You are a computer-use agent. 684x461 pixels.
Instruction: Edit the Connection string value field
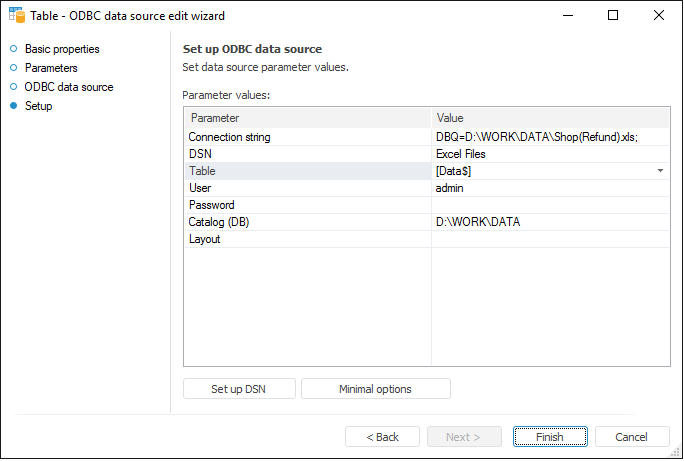[550, 137]
